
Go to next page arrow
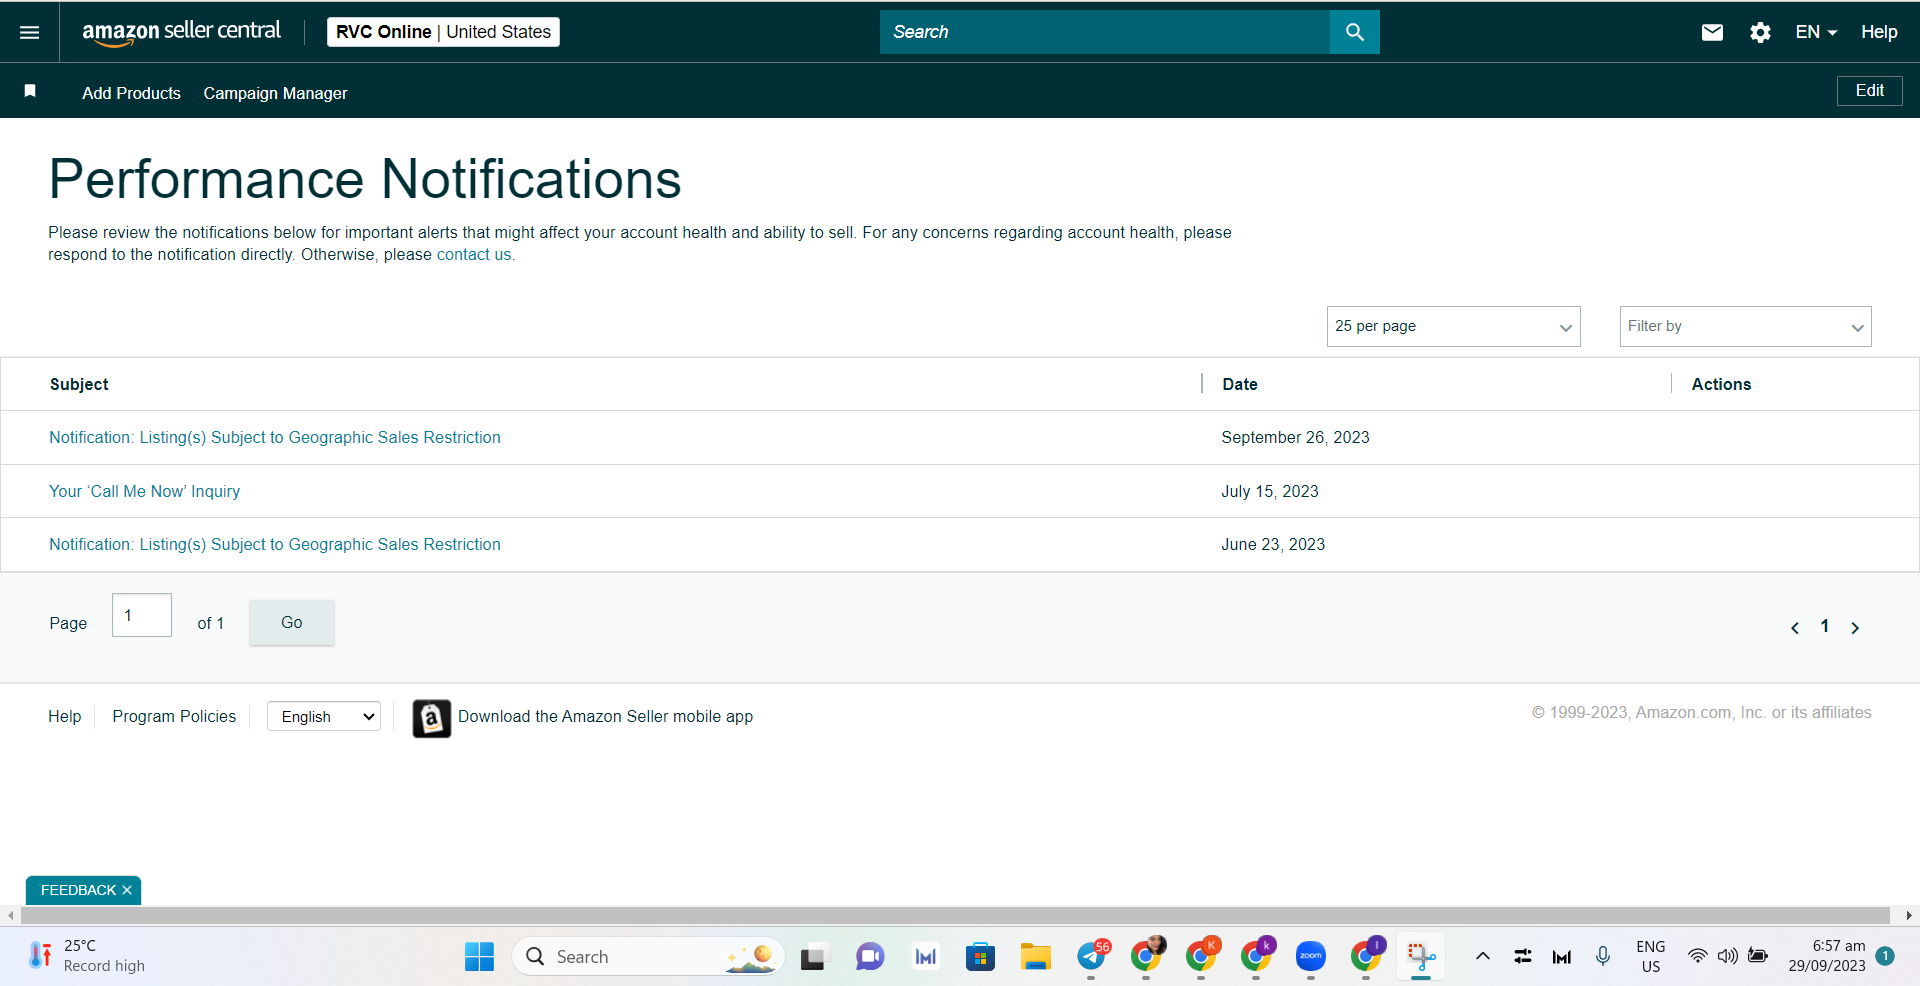pyautogui.click(x=1855, y=628)
